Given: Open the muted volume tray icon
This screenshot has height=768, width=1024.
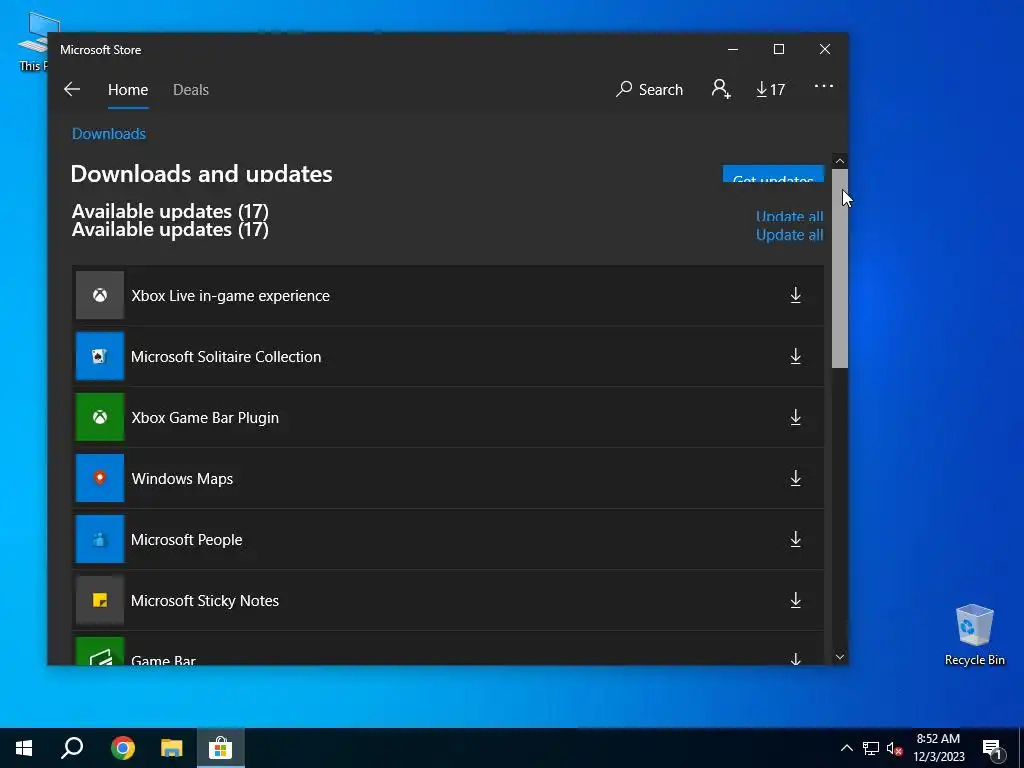Looking at the screenshot, I should [895, 748].
